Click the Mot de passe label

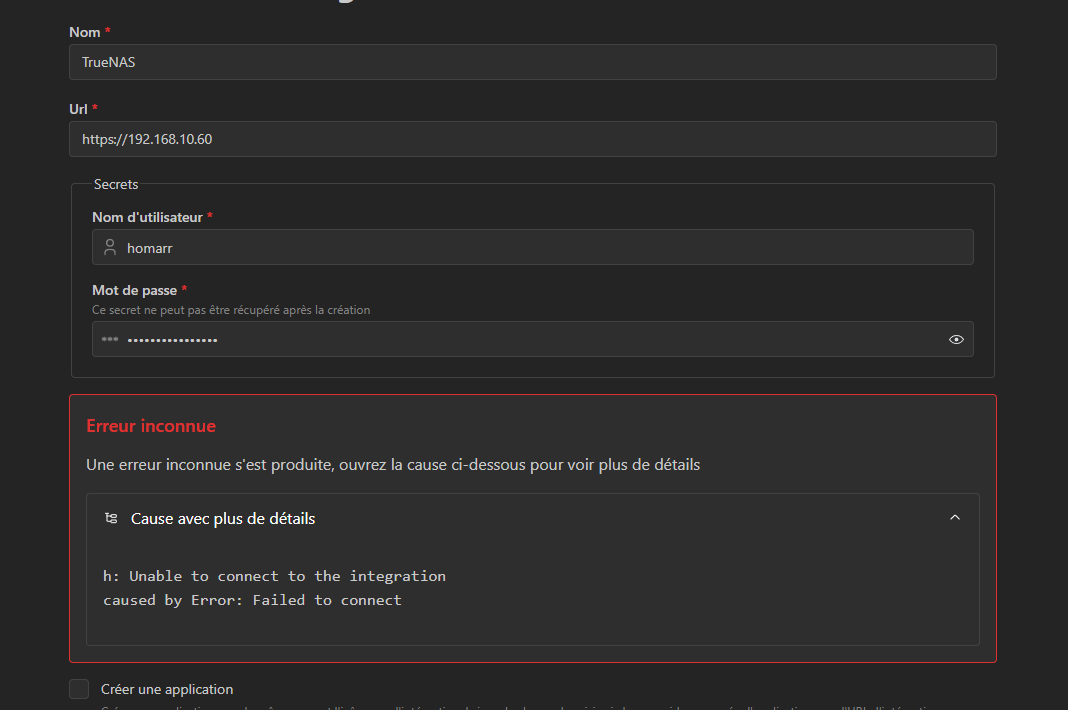pos(135,290)
